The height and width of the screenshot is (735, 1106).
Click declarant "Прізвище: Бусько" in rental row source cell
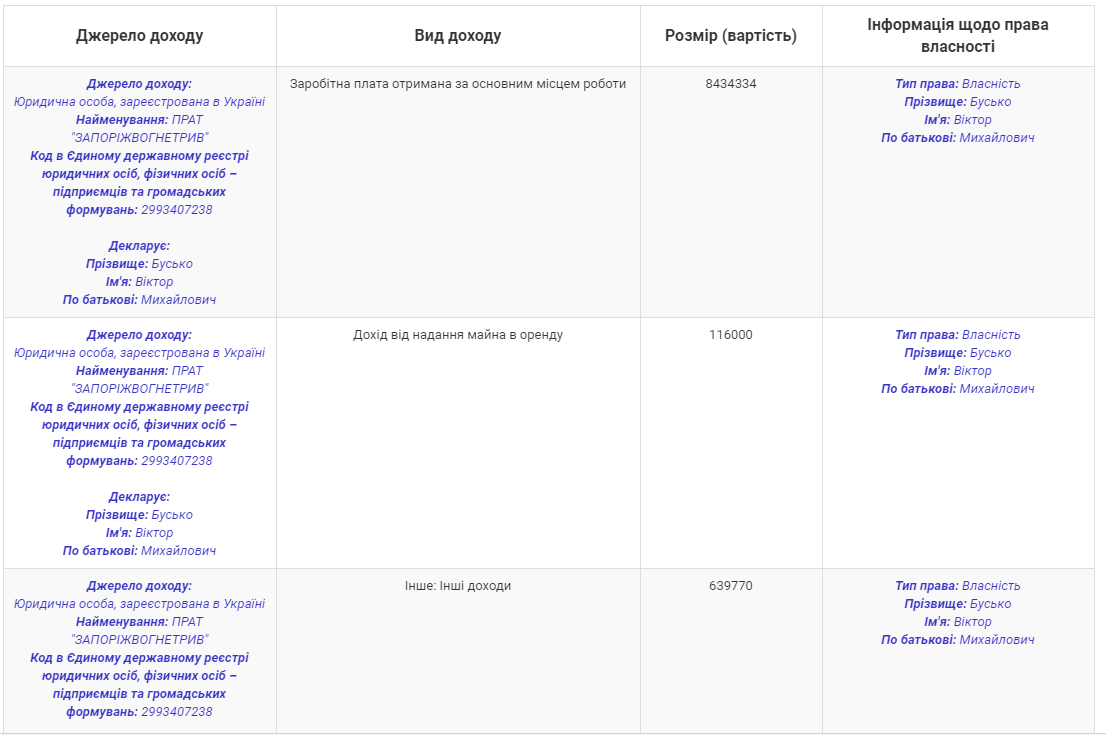(x=139, y=515)
